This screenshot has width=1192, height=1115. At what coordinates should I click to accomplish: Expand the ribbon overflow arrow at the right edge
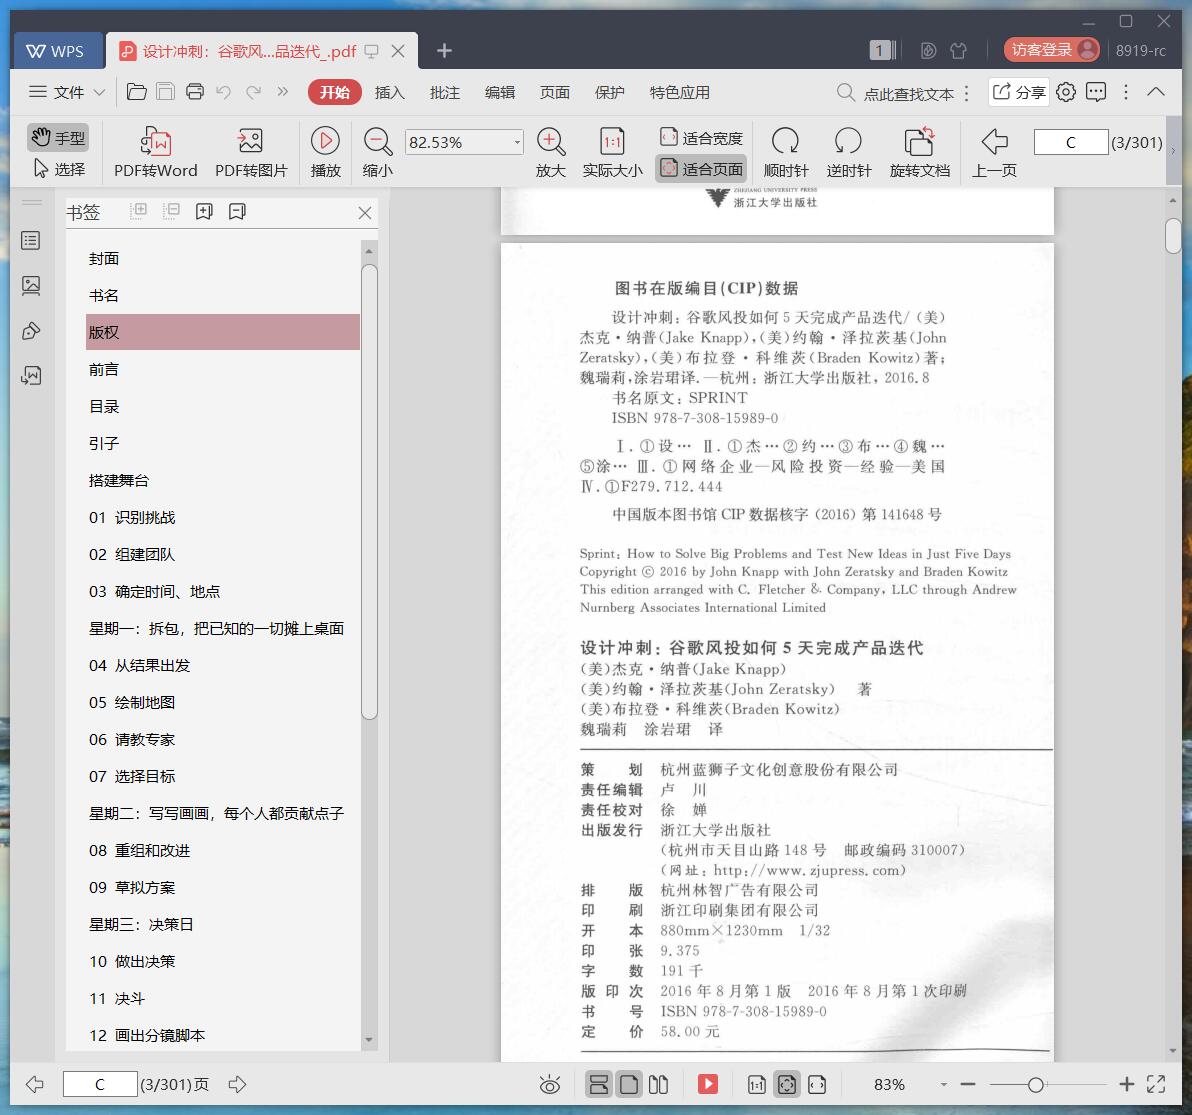point(1173,150)
